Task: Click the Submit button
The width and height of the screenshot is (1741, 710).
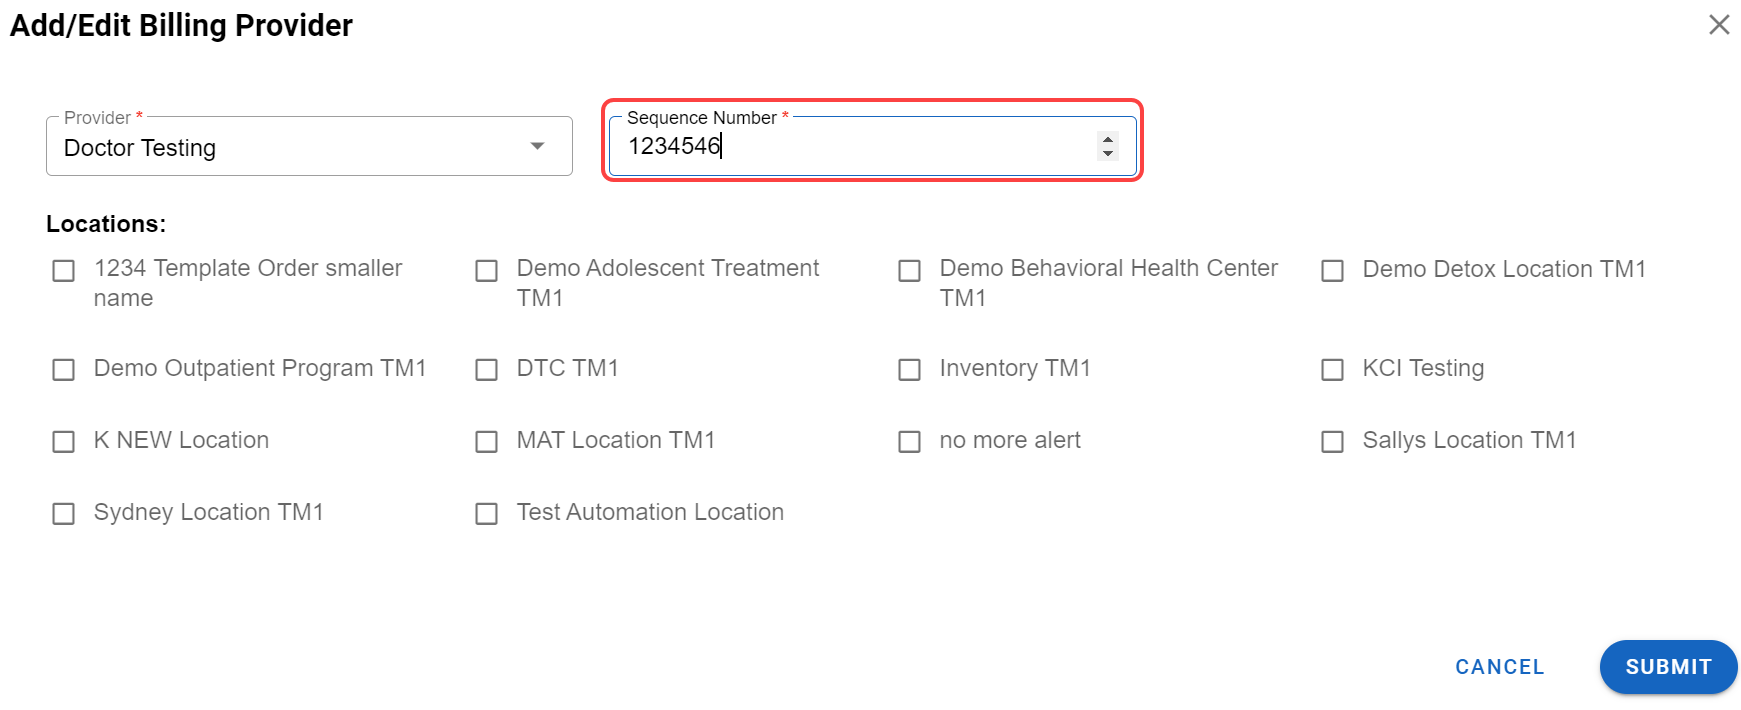Action: pos(1667,667)
